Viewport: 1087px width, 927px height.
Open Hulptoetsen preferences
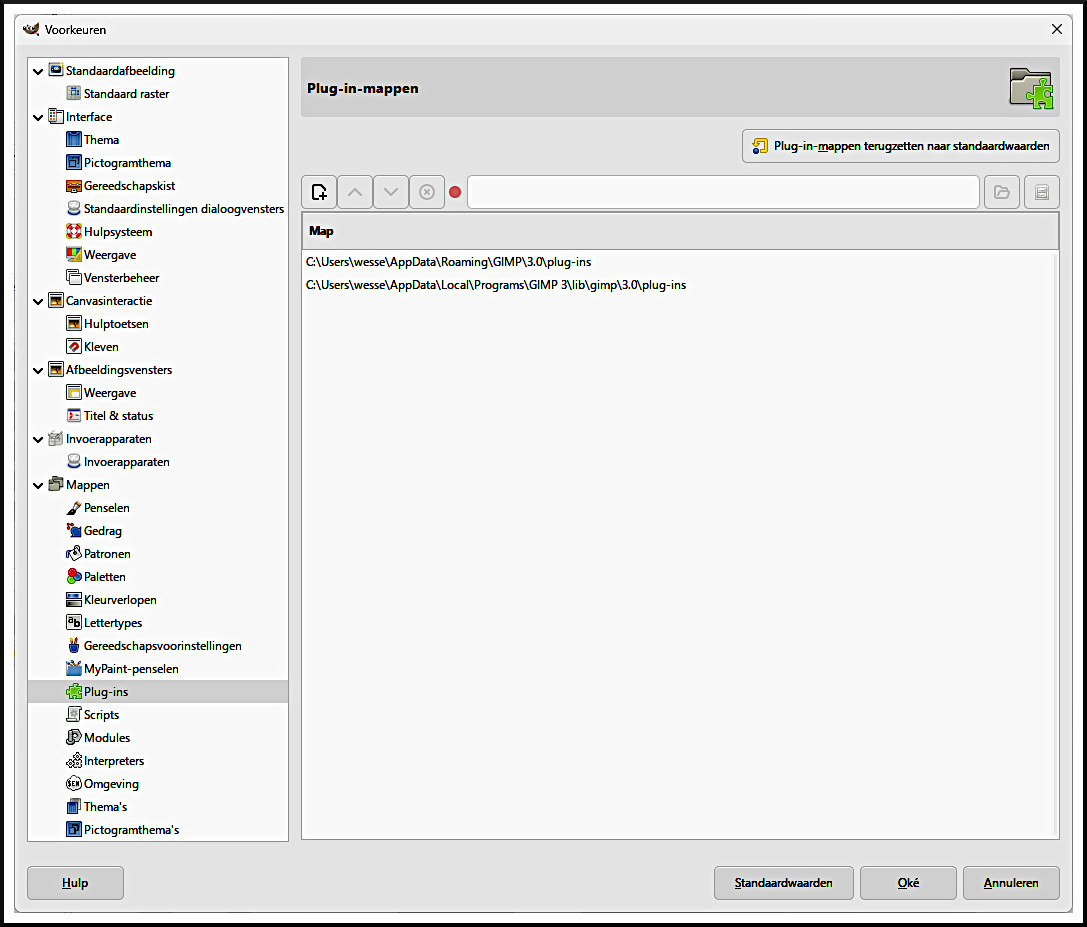[x=116, y=324]
